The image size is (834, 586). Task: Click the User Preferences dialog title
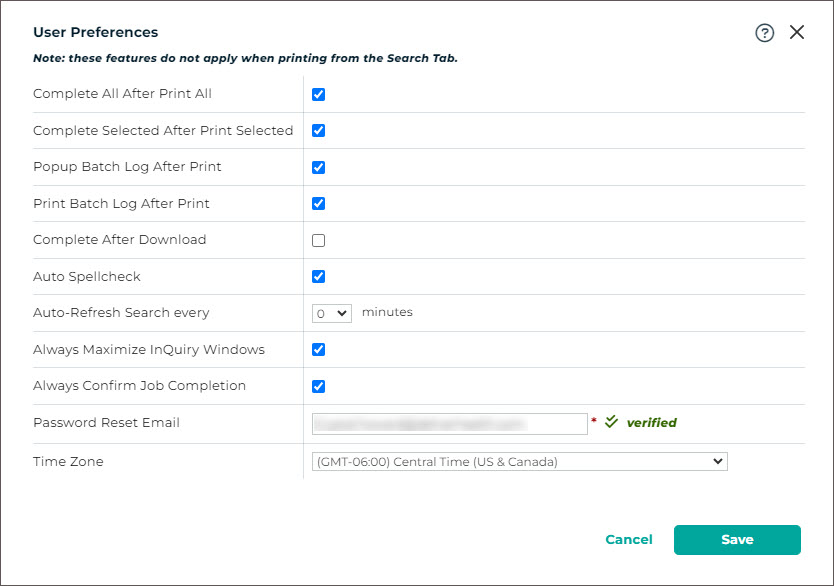coord(96,33)
